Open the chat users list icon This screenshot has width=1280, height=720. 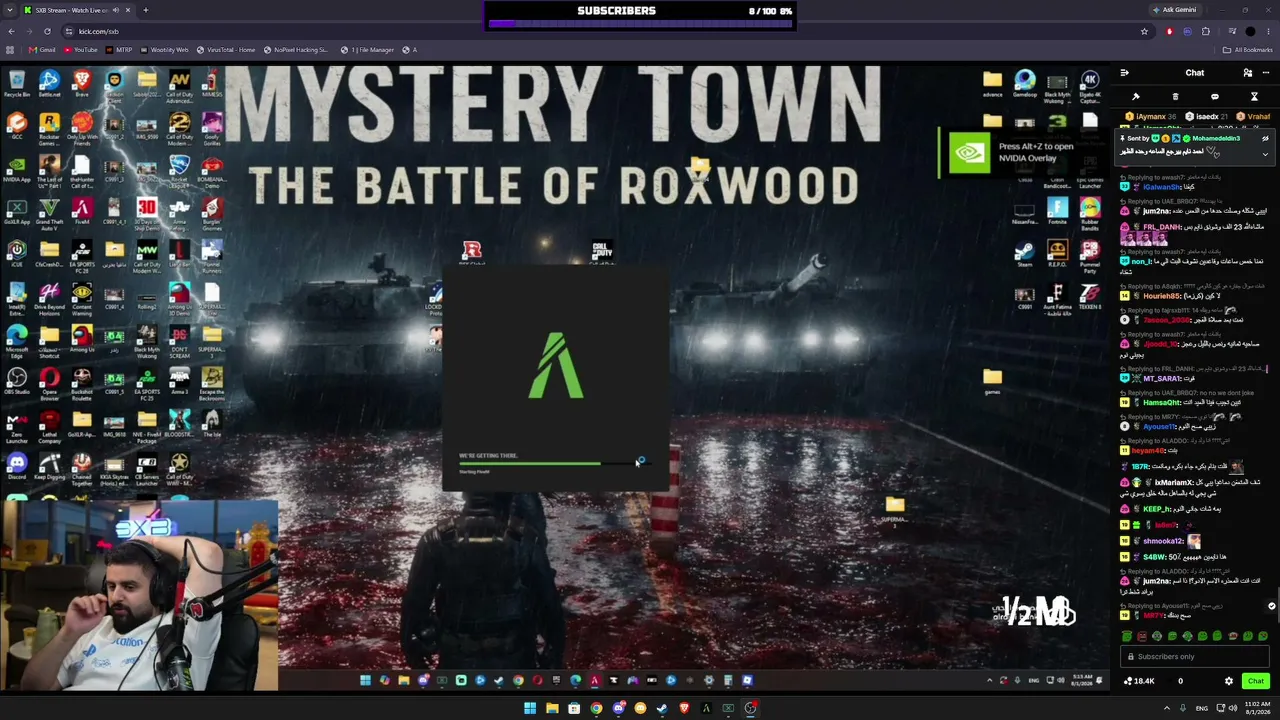[x=1247, y=73]
